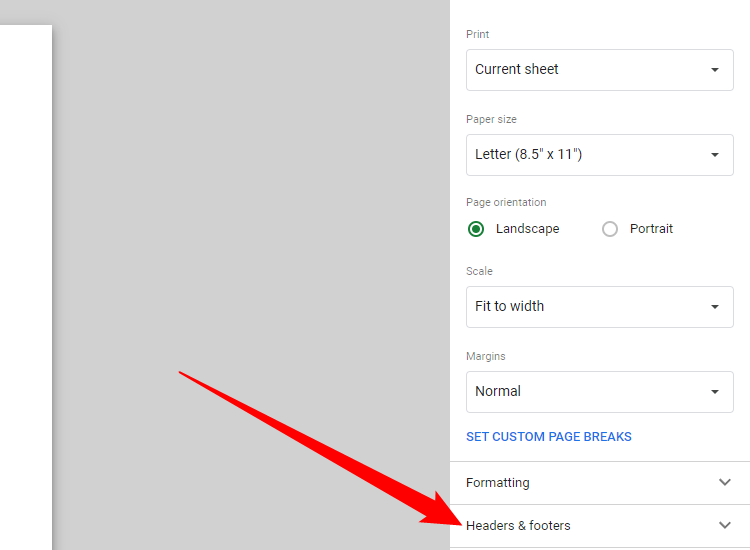This screenshot has height=550, width=750.
Task: Click the white page preview sheet
Action: tap(25, 280)
